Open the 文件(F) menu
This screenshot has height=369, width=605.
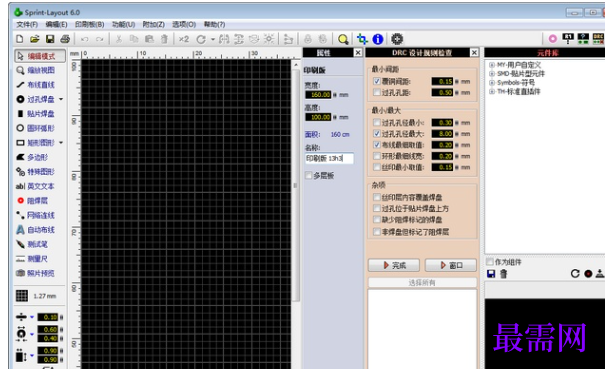[27, 24]
